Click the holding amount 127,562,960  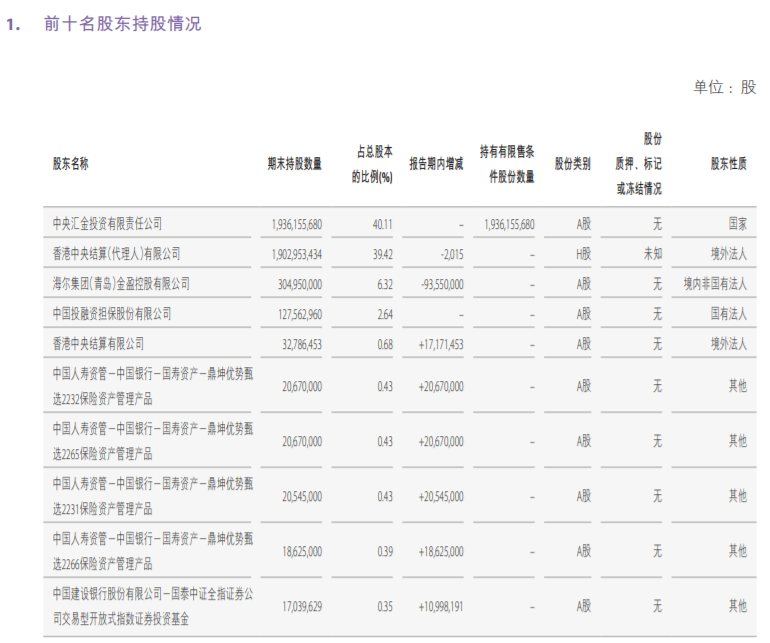[297, 314]
